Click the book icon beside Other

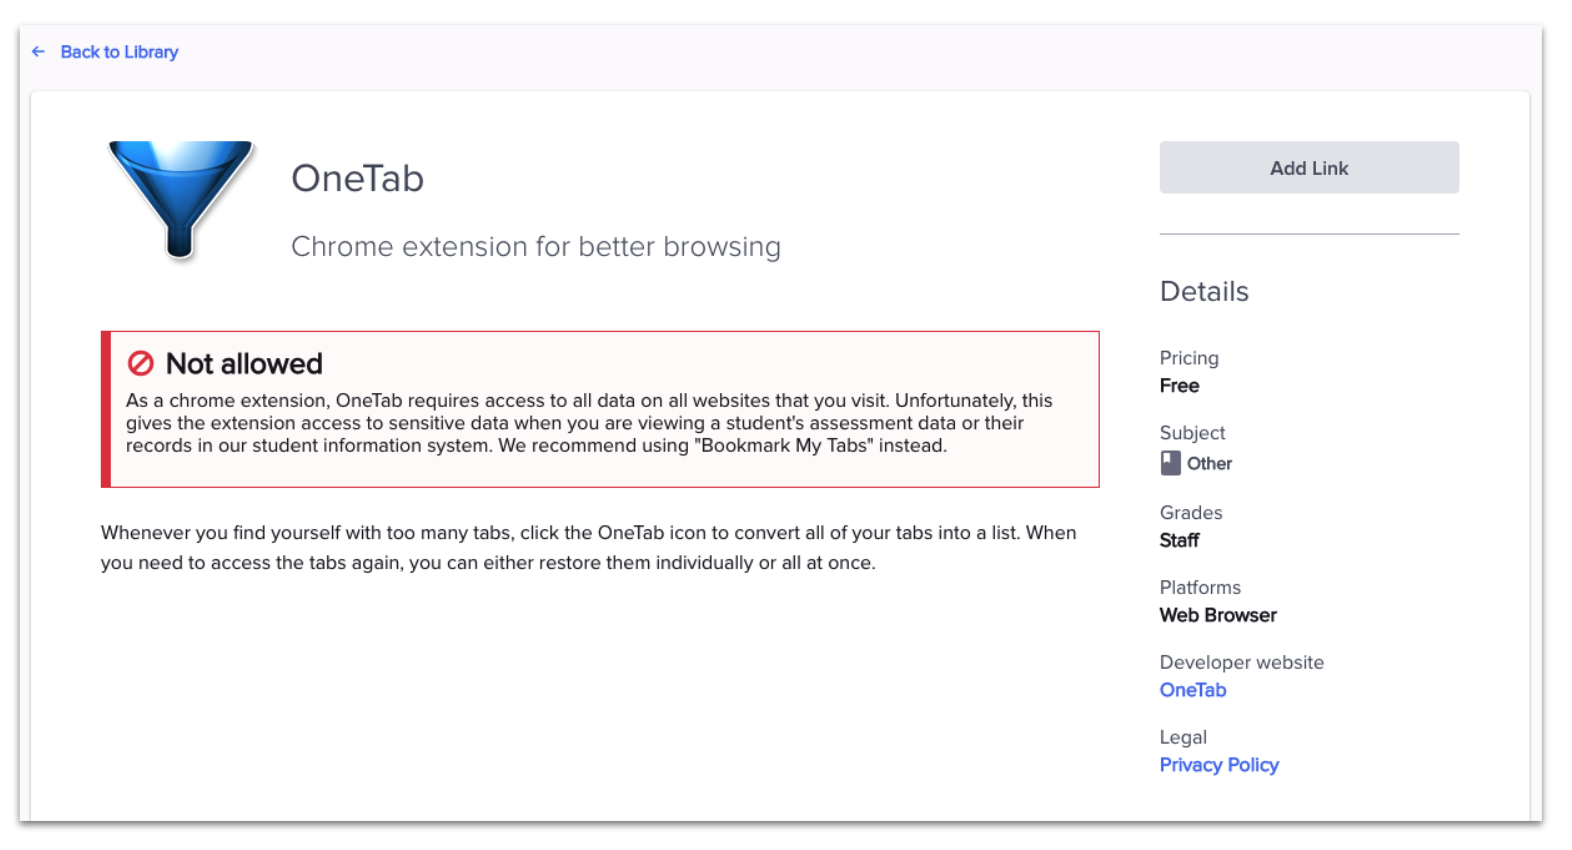pos(1171,463)
